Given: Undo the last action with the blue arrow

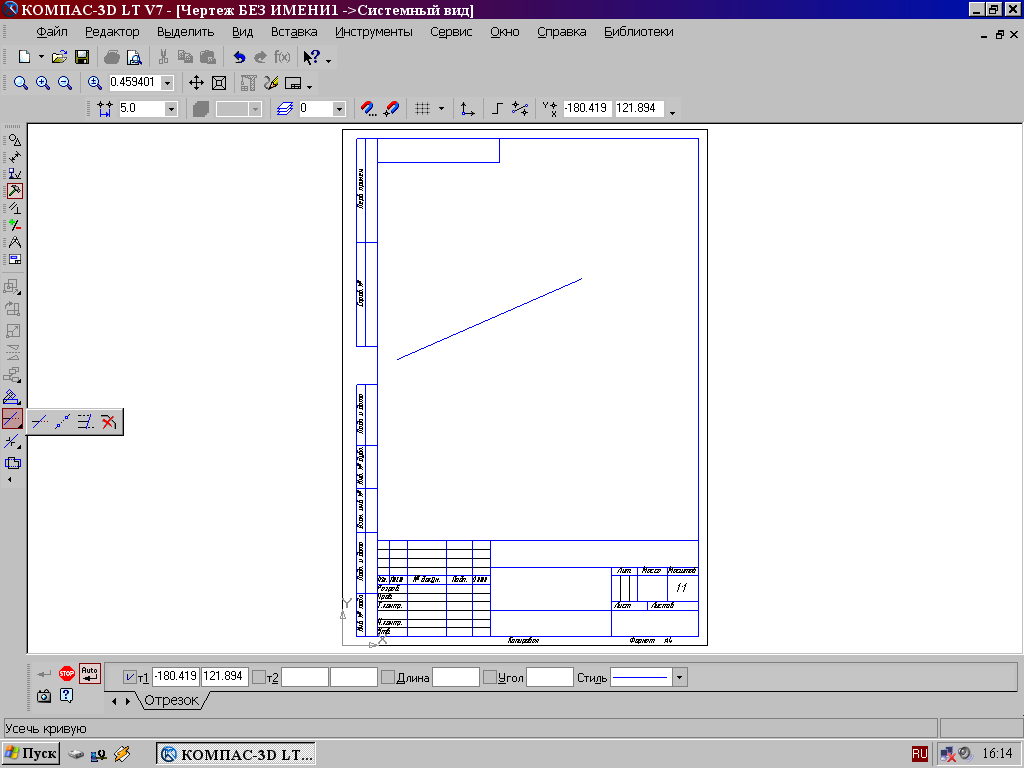Looking at the screenshot, I should click(x=239, y=57).
